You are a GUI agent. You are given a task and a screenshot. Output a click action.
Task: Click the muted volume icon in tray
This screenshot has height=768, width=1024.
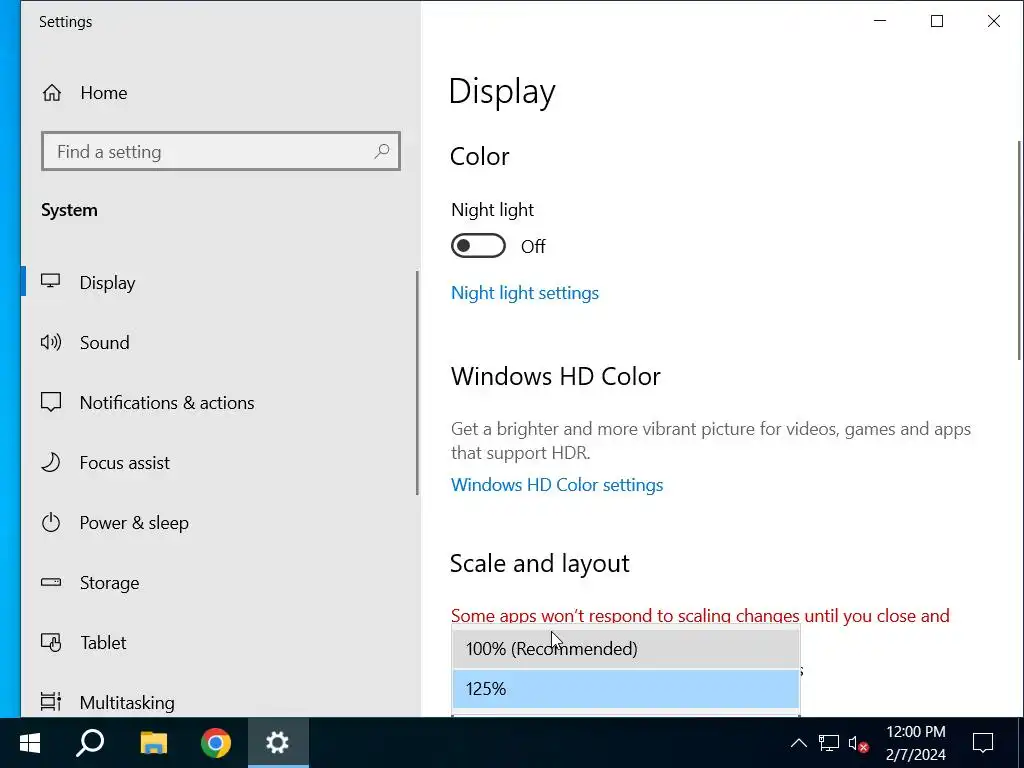click(858, 743)
